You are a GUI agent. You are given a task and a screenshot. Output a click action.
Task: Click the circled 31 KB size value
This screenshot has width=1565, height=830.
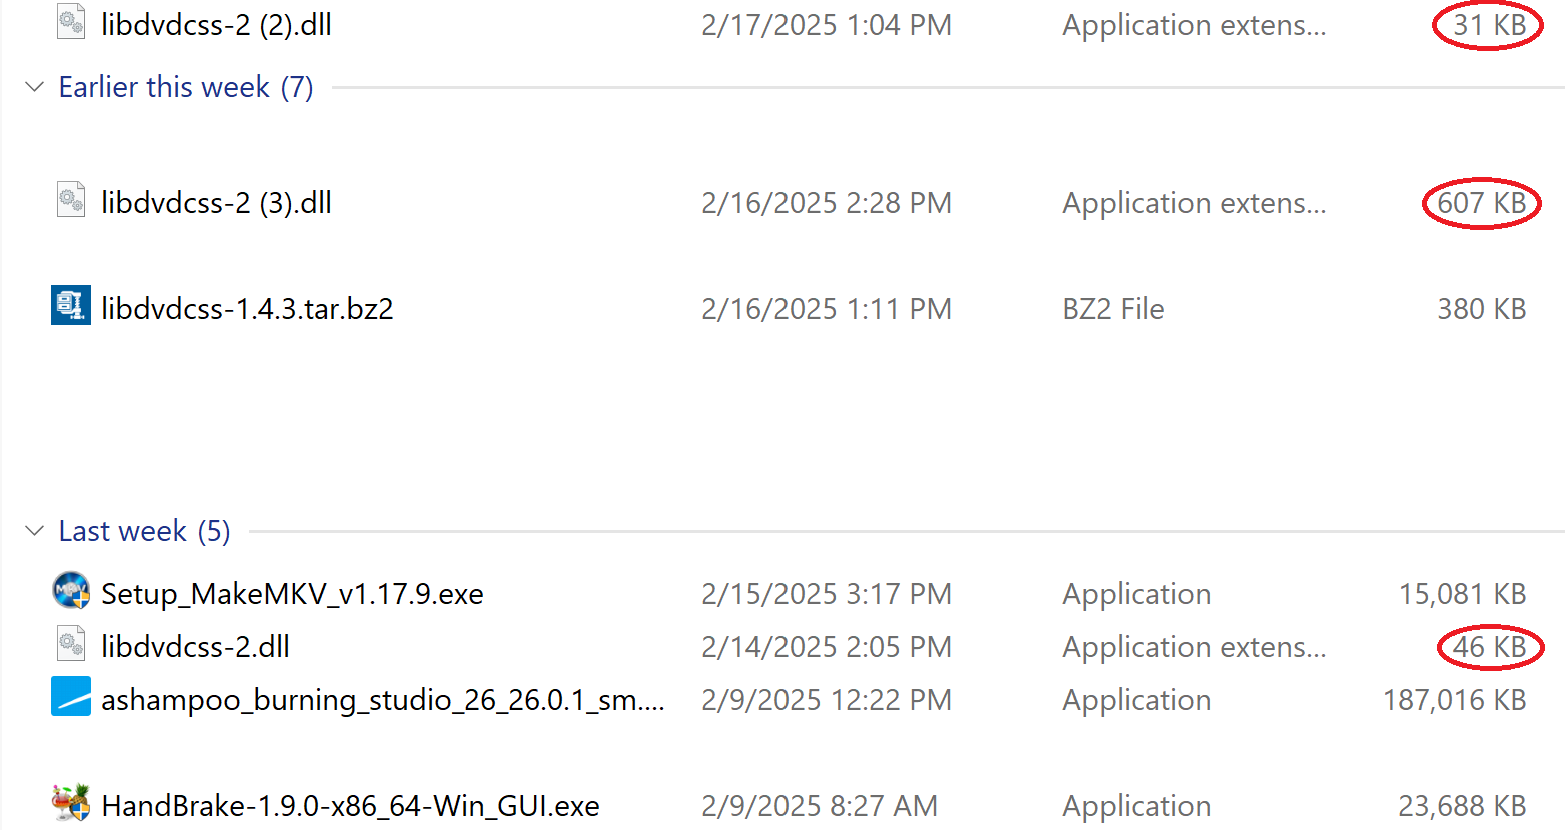point(1489,25)
